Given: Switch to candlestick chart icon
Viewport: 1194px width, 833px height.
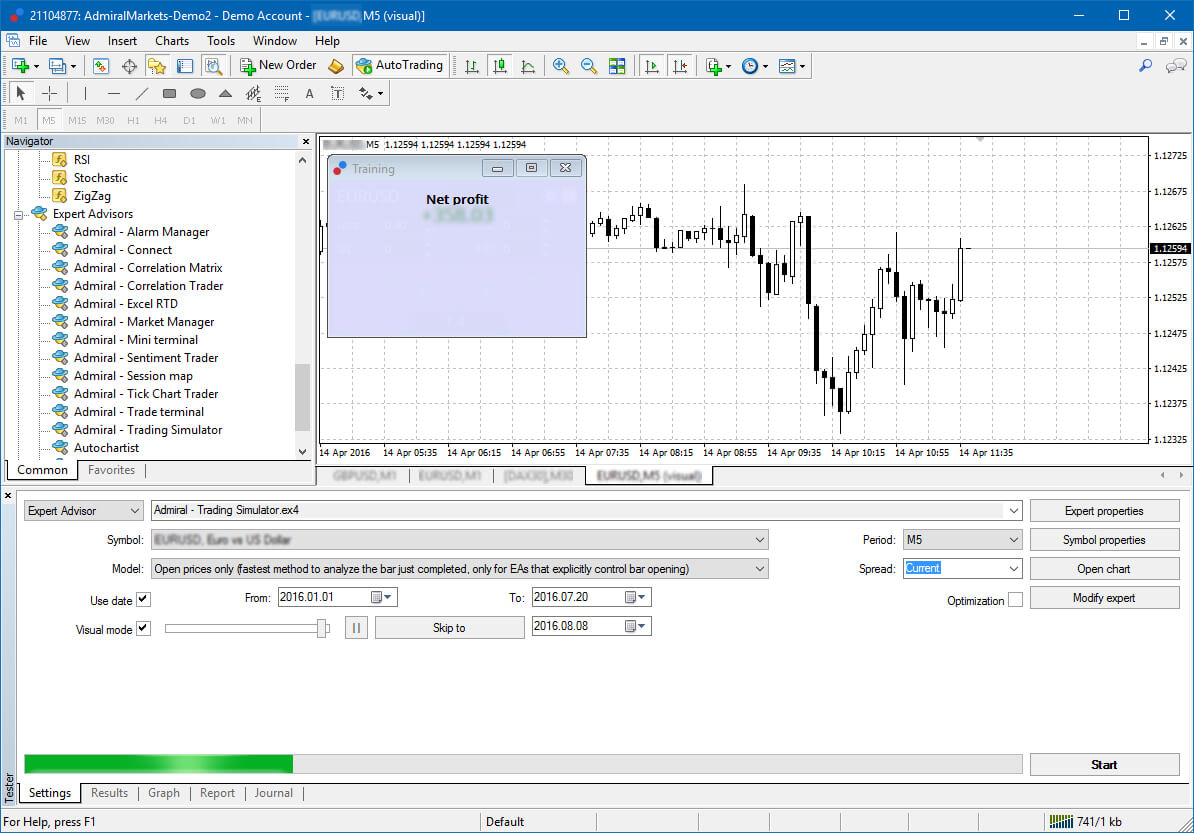Looking at the screenshot, I should tap(500, 66).
